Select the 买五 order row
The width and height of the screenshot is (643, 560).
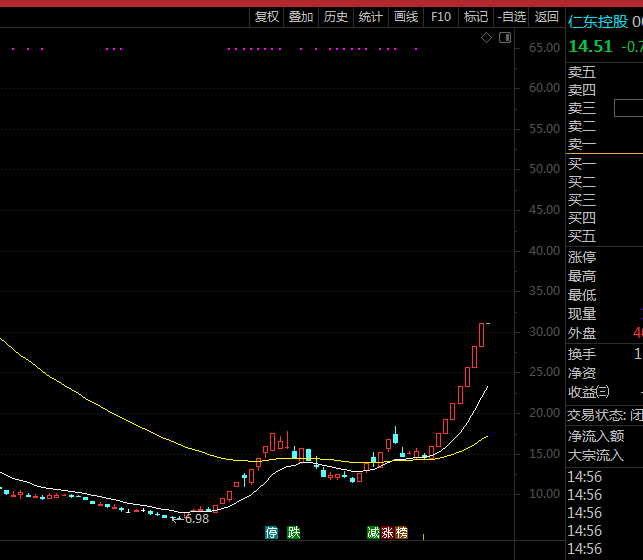(x=604, y=237)
